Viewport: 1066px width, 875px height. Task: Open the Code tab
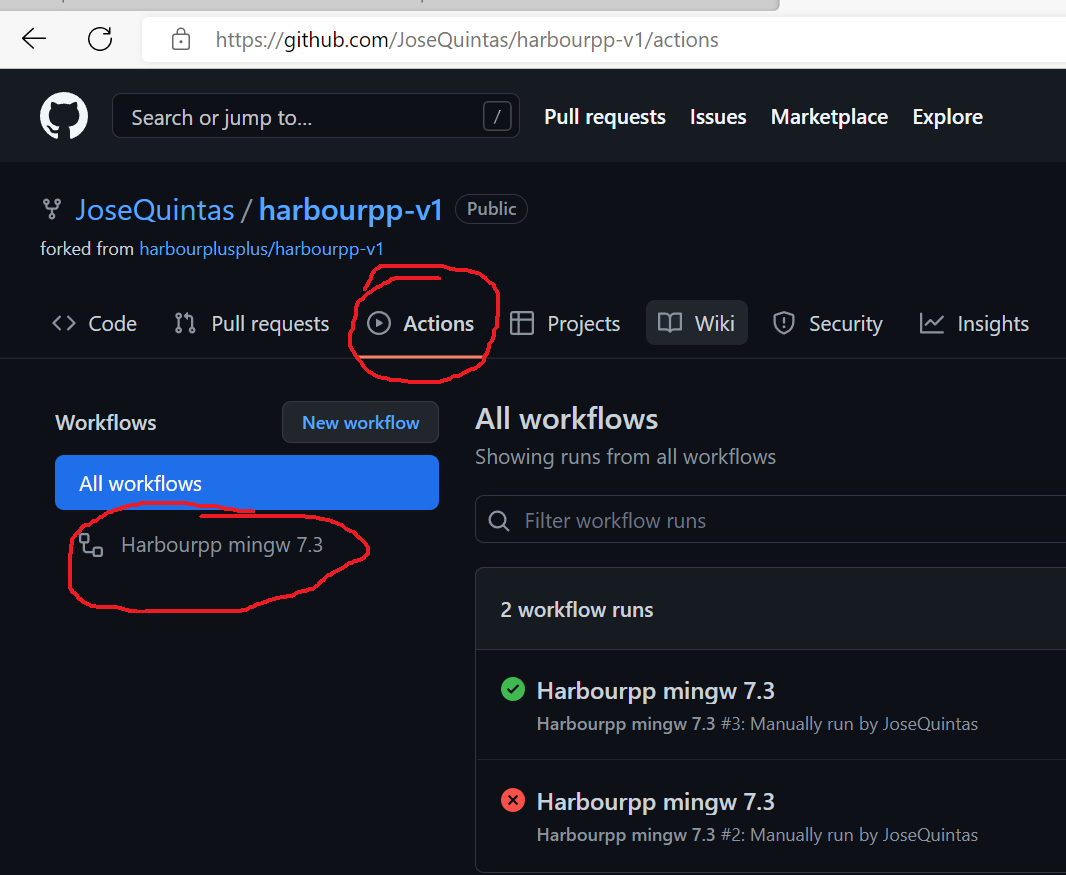(94, 324)
